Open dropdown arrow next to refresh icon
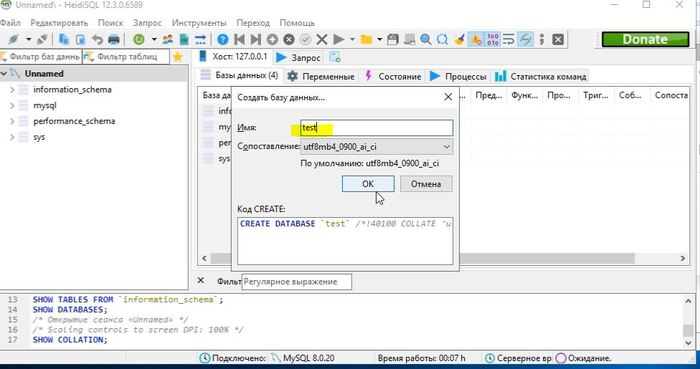Screen dimensions: 700x369 (154, 40)
